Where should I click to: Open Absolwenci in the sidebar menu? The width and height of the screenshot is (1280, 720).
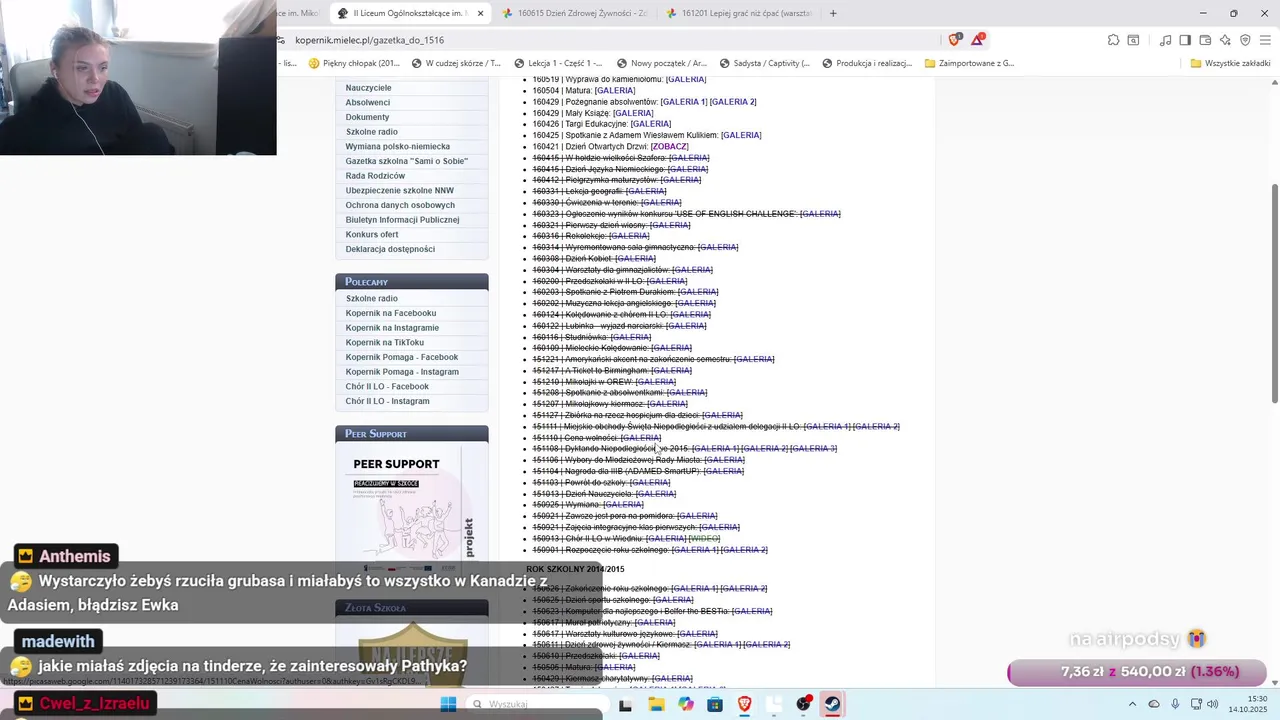[x=368, y=102]
